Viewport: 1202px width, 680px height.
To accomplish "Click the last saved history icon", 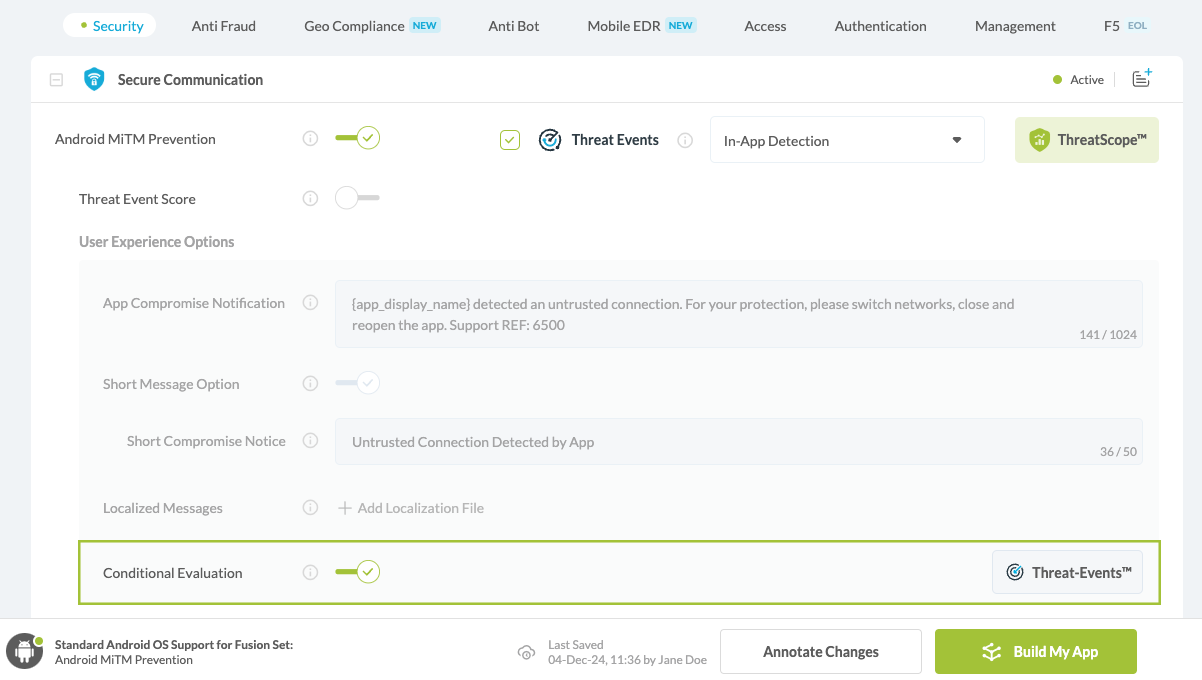I will pos(526,652).
